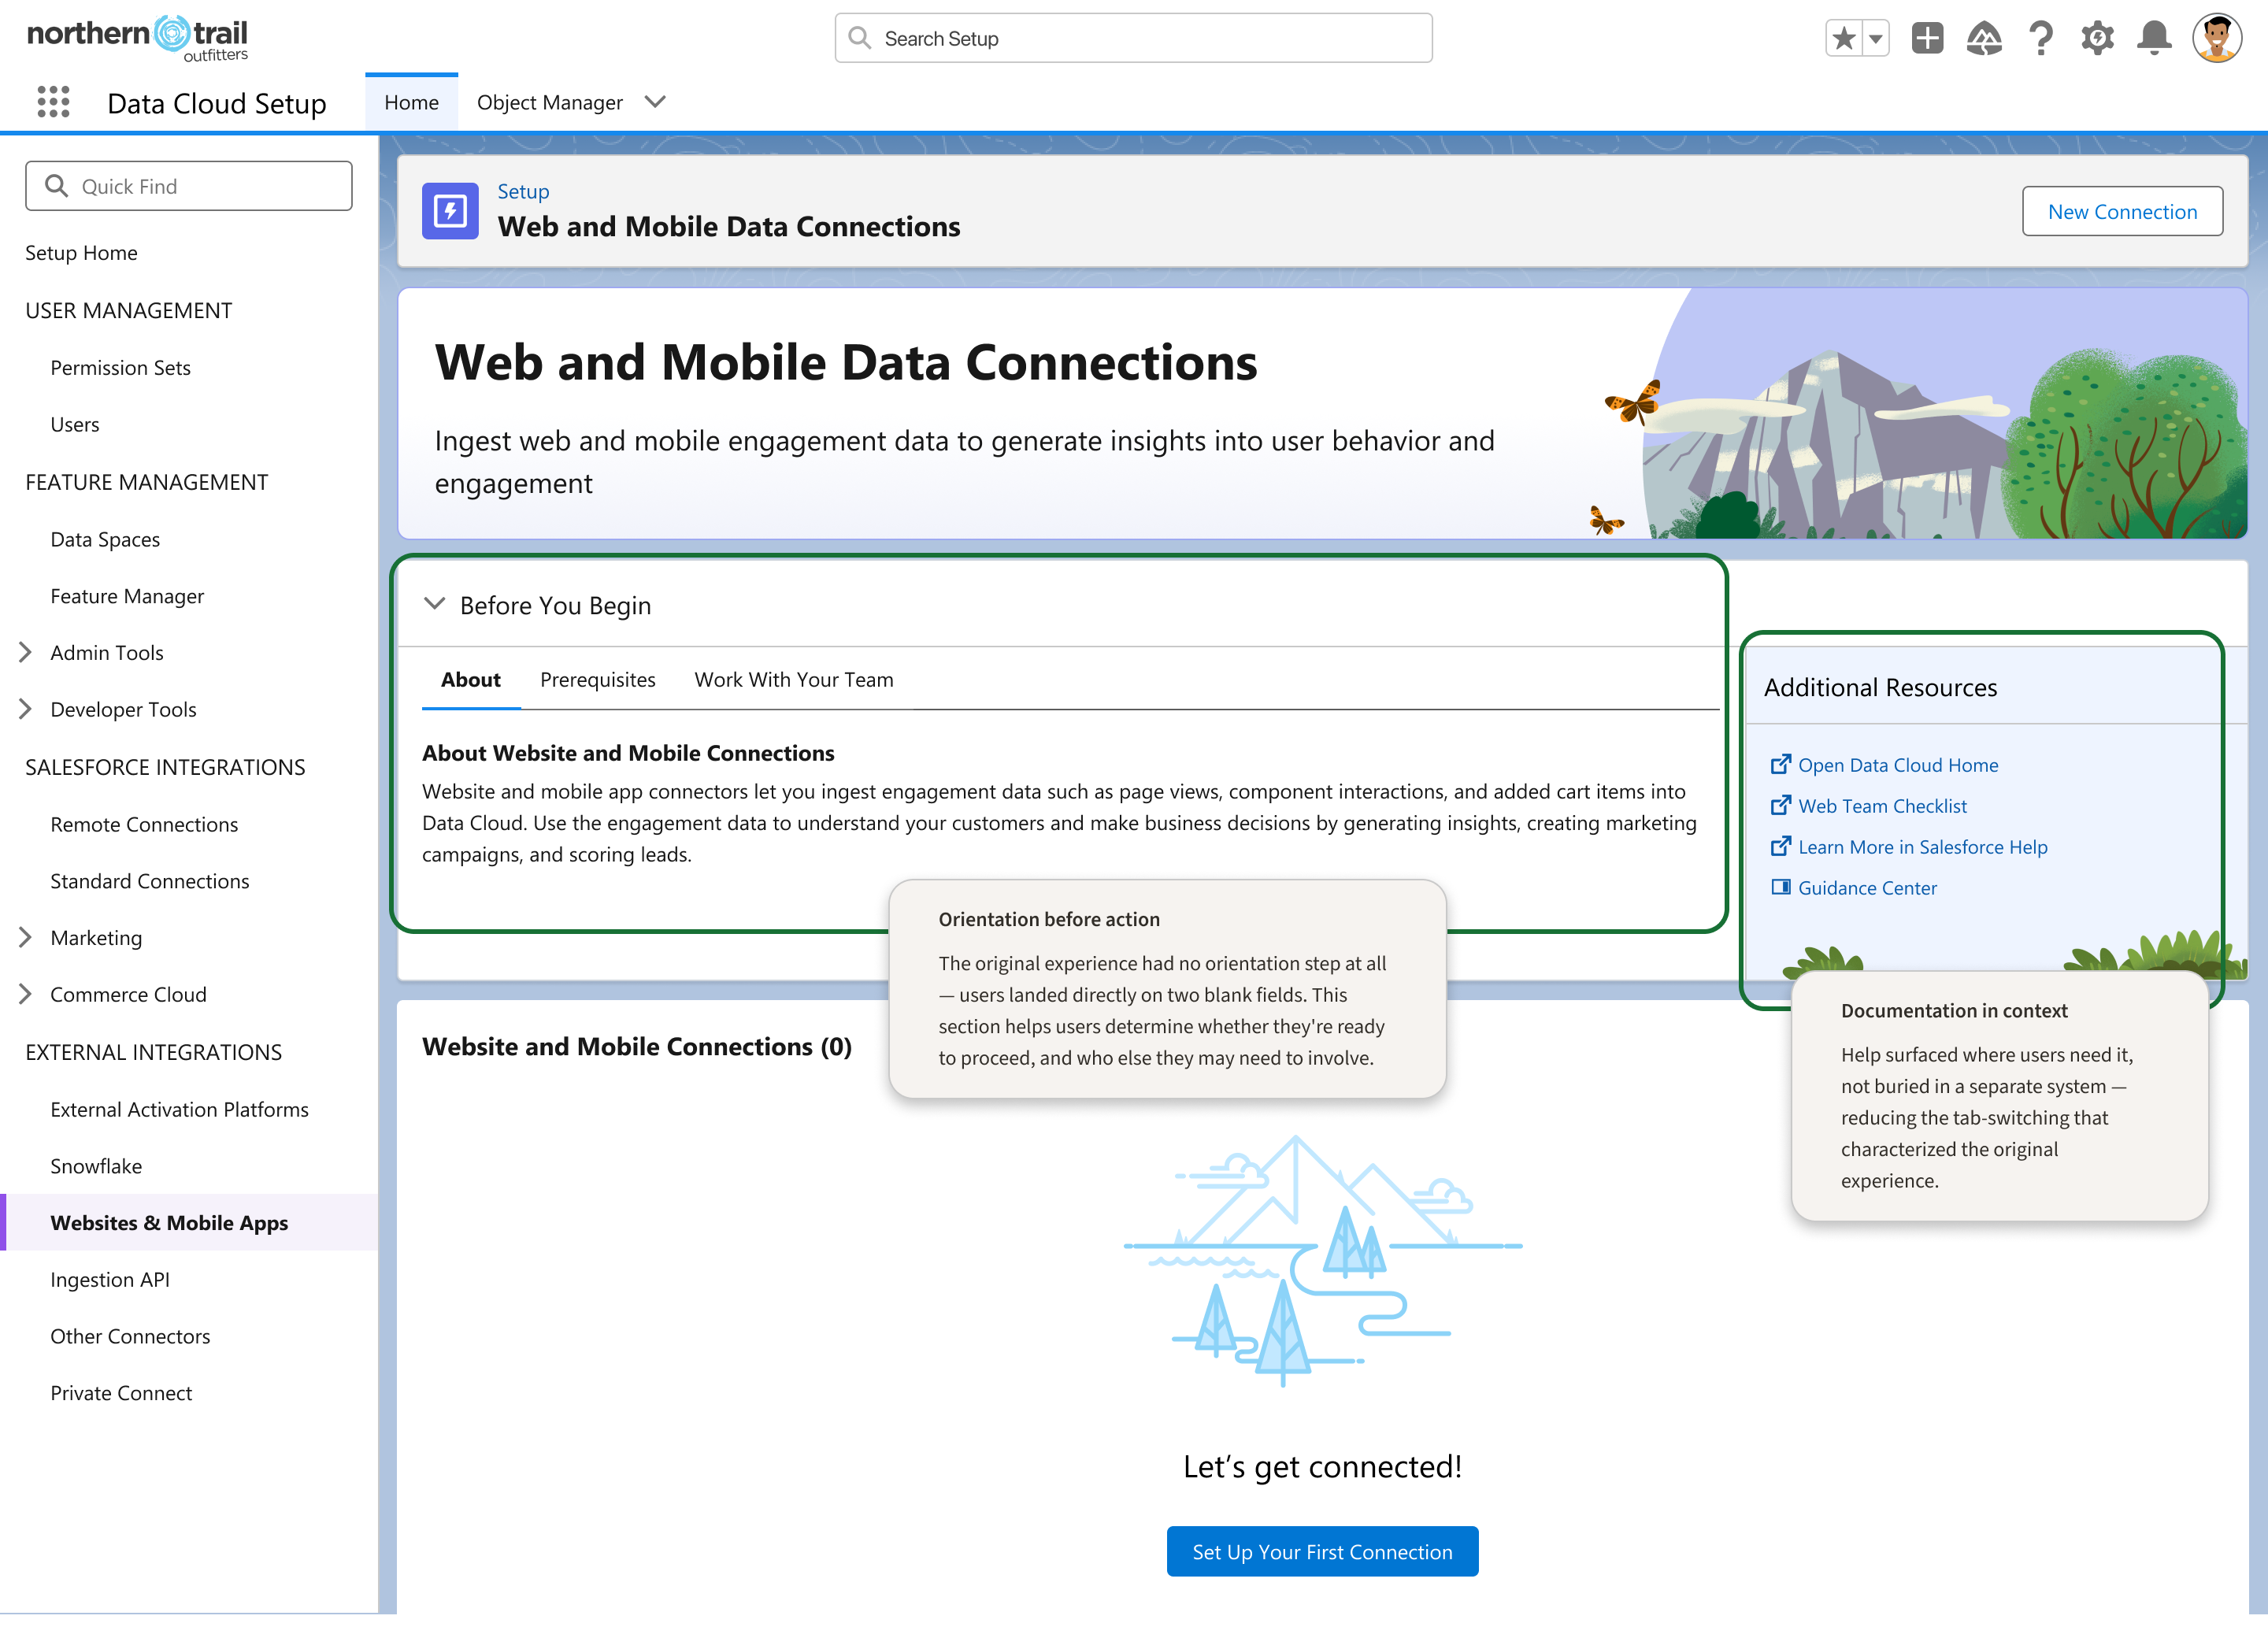Screen dimensions: 2268x1649
Task: Click the 'Additional Resources' heading
Action: (x=1880, y=688)
